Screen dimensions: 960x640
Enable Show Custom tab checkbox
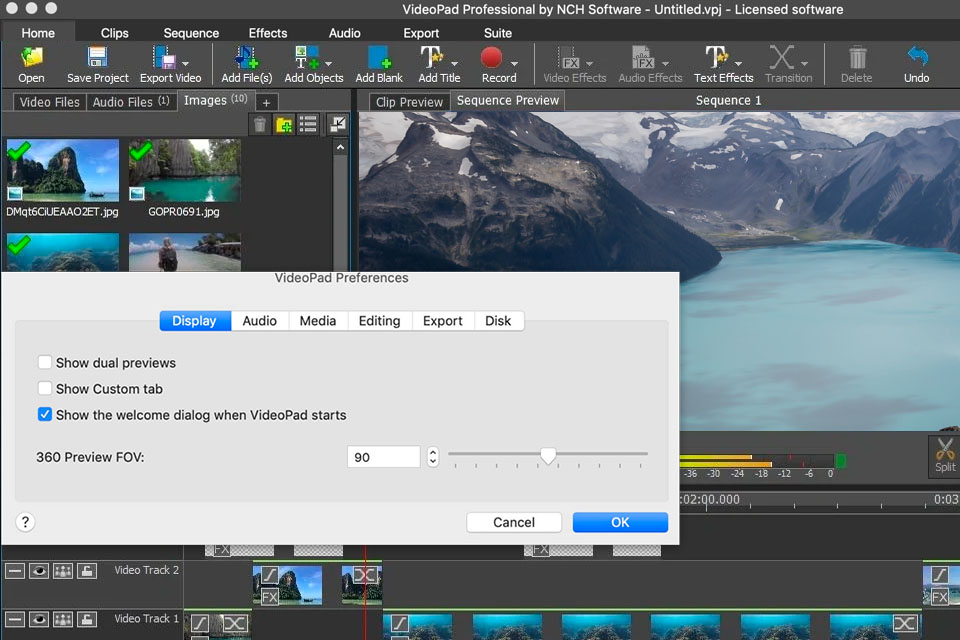click(x=45, y=388)
